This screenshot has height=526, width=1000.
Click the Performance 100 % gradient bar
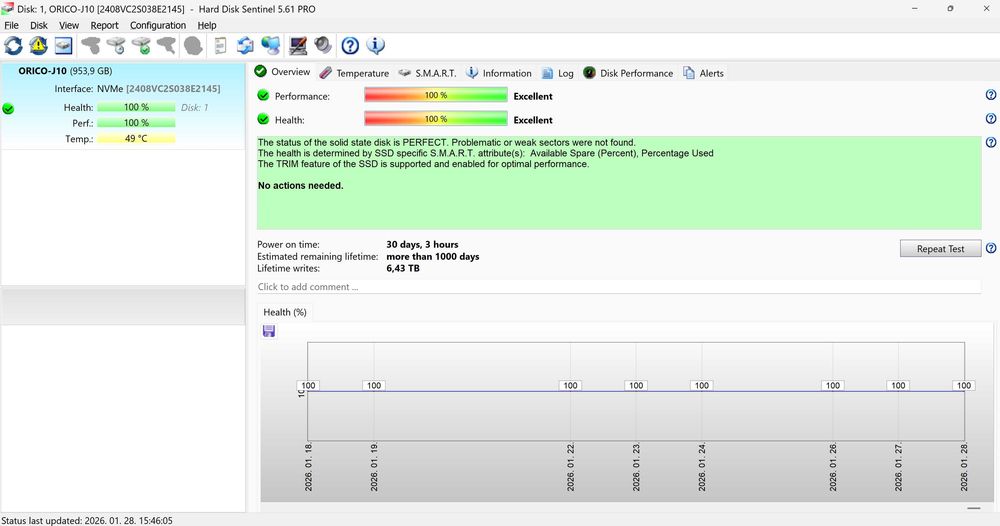[x=436, y=95]
